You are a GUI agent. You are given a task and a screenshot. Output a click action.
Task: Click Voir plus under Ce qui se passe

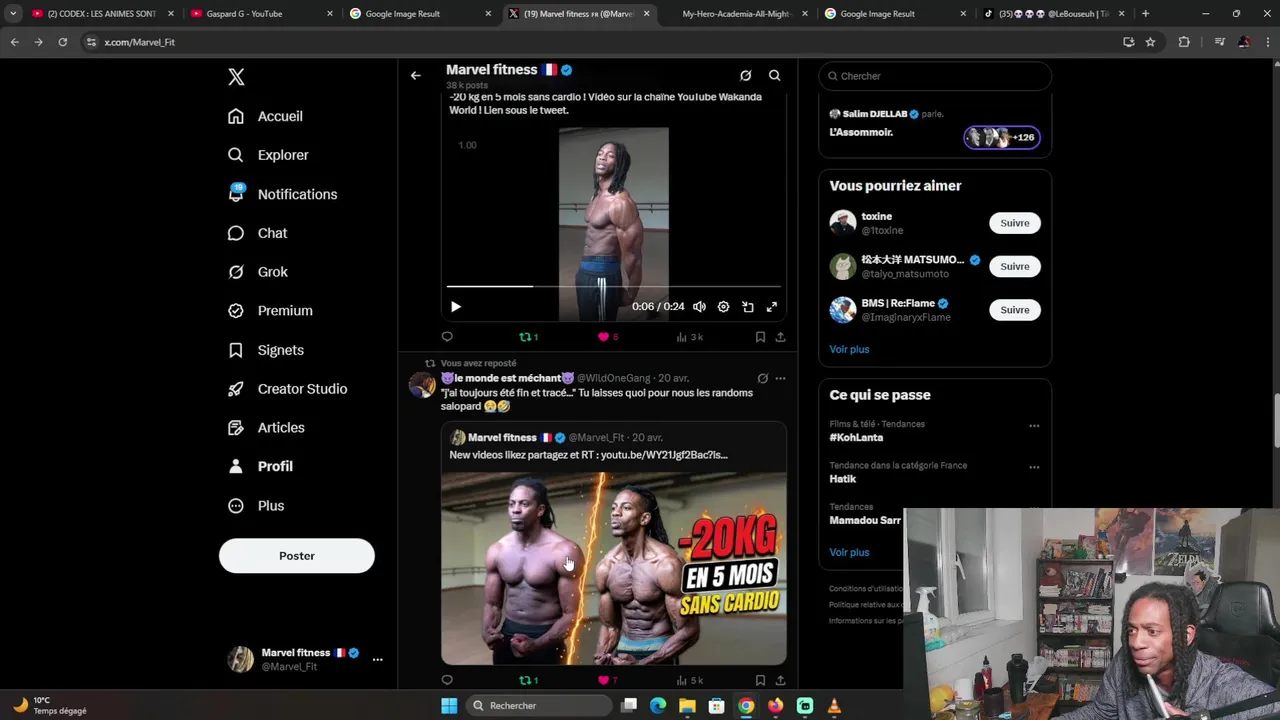tap(849, 552)
